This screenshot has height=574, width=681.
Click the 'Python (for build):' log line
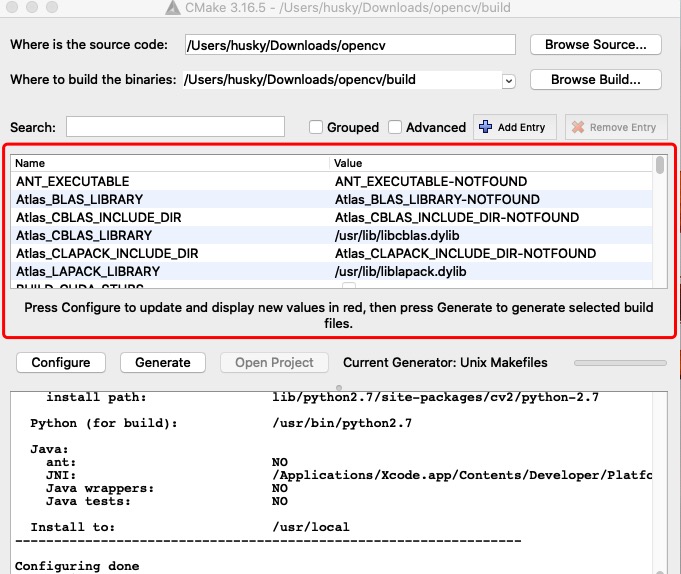point(104,423)
